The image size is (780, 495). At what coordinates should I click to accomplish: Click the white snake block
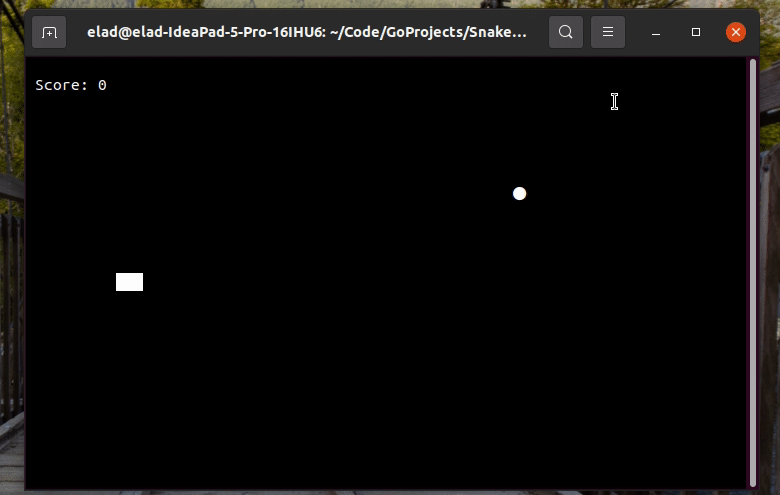click(x=129, y=282)
